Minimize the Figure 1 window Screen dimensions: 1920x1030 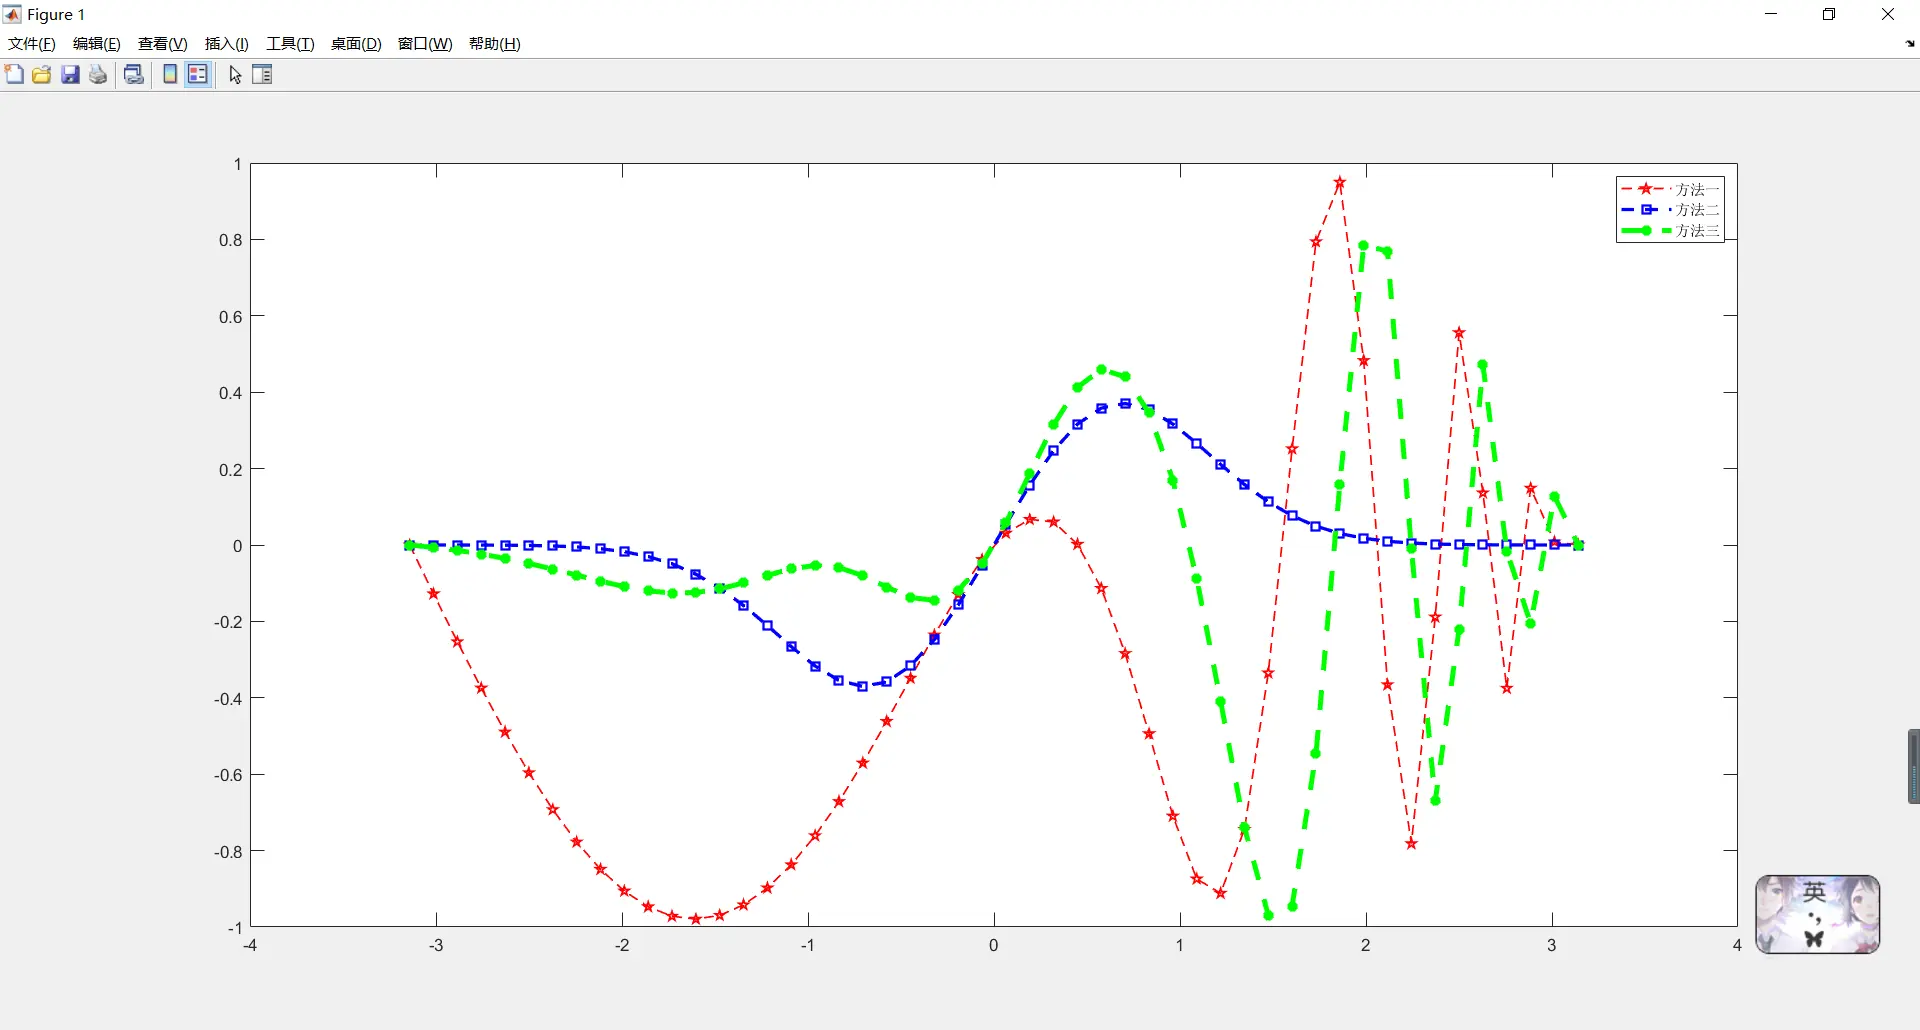pos(1771,14)
